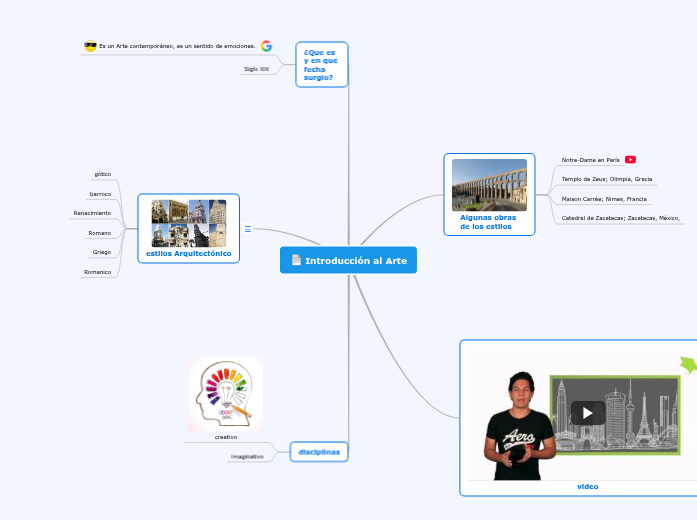Select the central Introducción al Arte node
The width and height of the screenshot is (697, 520).
(348, 261)
